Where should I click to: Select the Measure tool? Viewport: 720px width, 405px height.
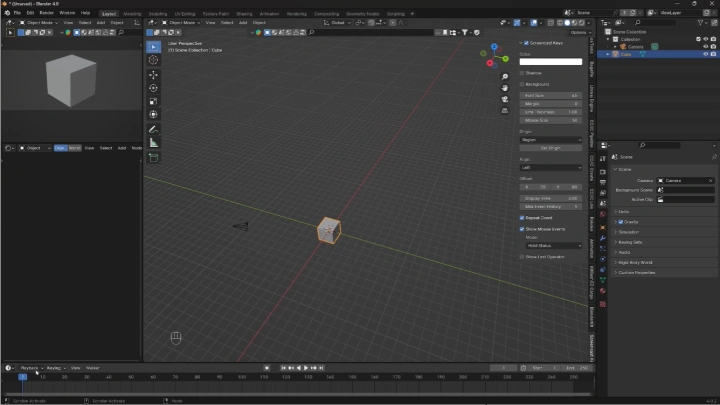coord(153,143)
